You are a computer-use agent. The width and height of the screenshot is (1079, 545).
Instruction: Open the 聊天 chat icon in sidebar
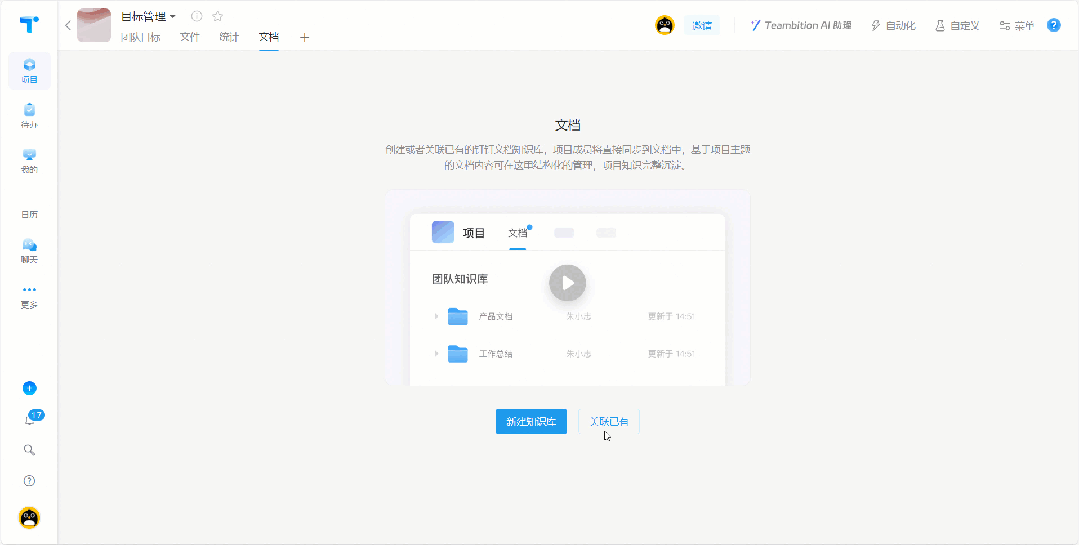pos(29,250)
